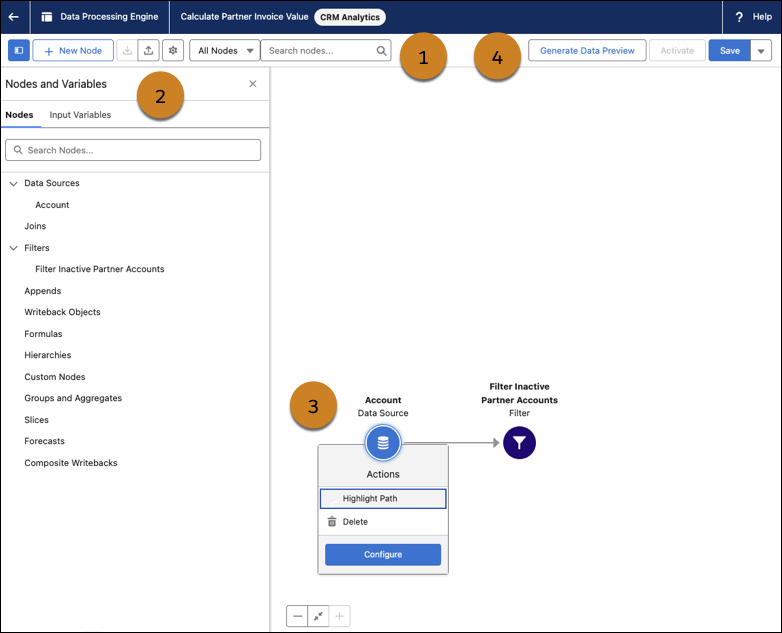Click Generate Data Preview
This screenshot has width=782, height=633.
[587, 50]
